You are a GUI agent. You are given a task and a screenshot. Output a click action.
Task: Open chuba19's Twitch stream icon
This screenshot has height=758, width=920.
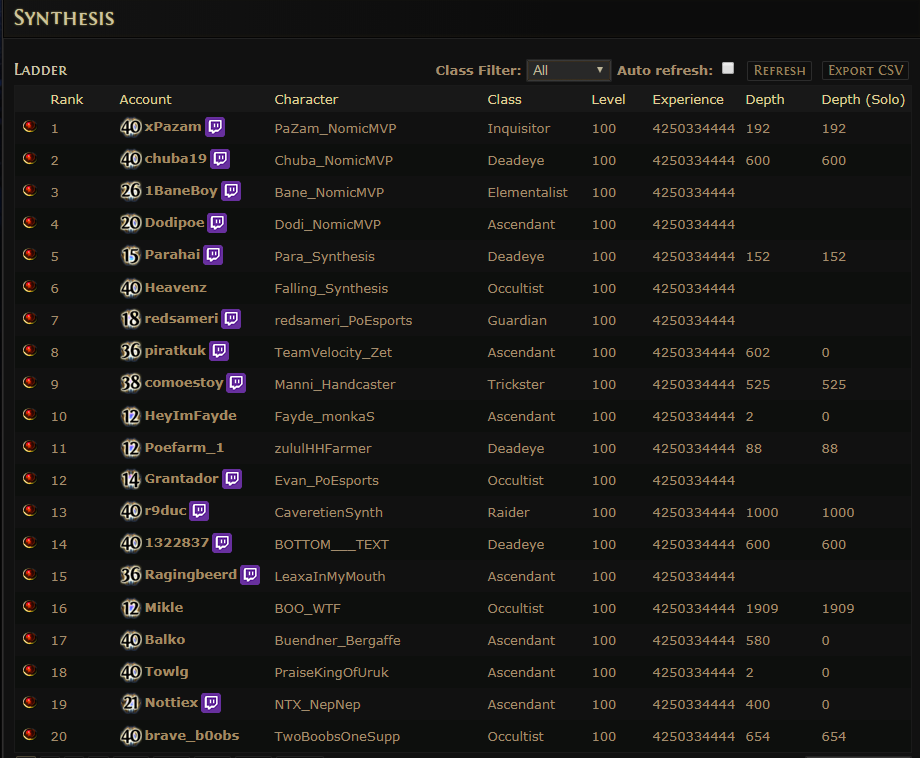(220, 158)
